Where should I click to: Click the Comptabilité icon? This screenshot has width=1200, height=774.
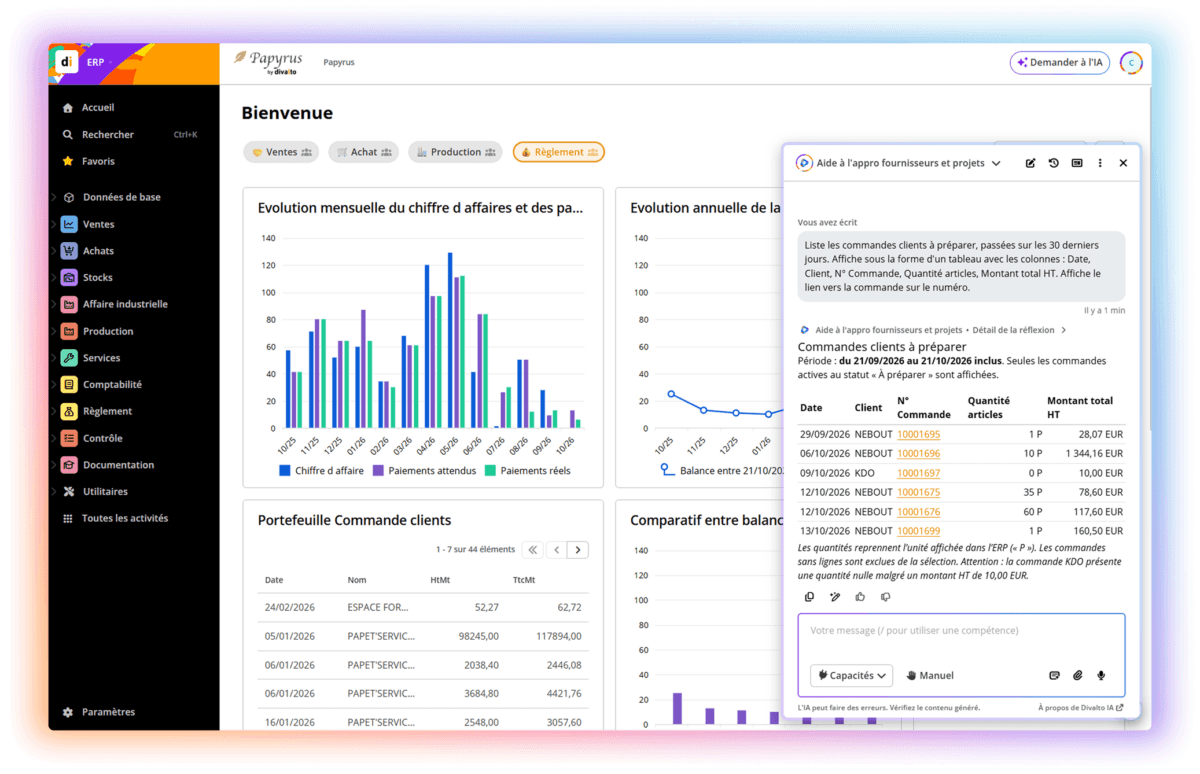(69, 385)
